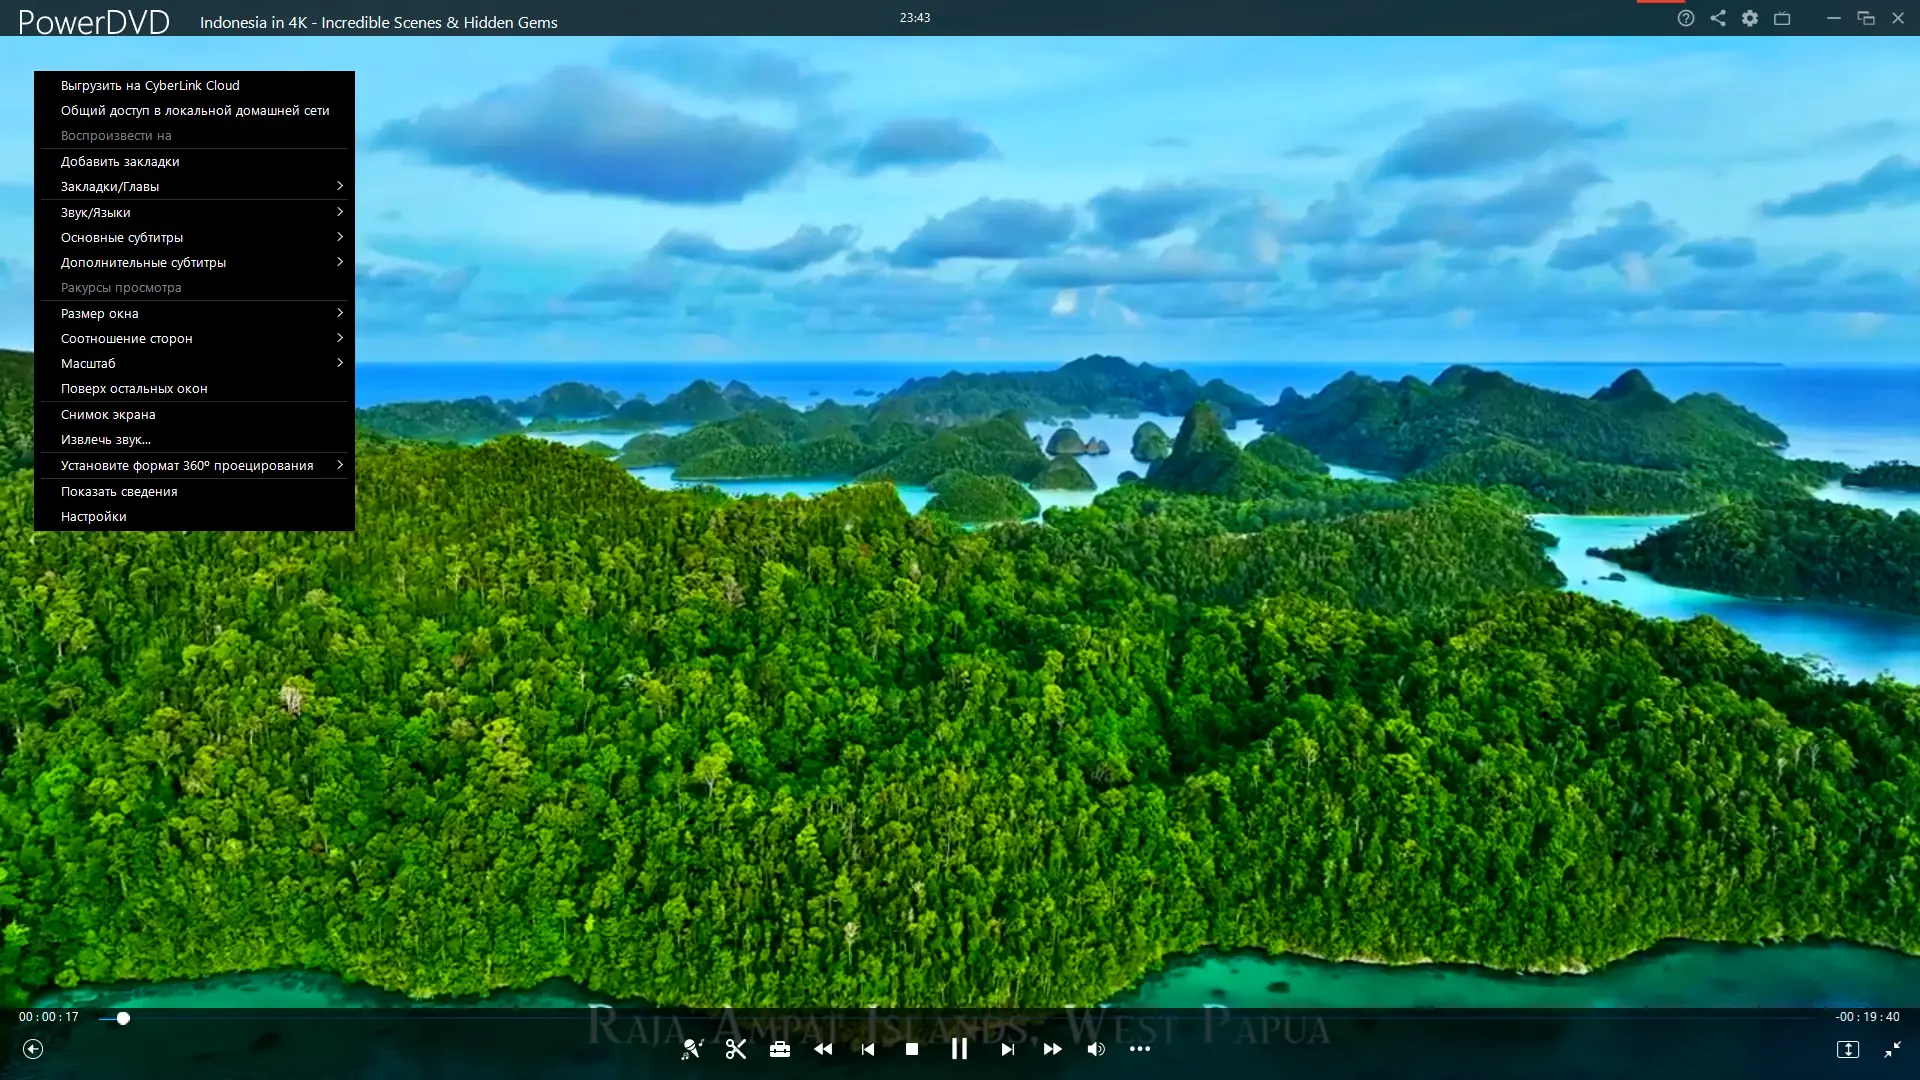Viewport: 1920px width, 1080px height.
Task: Stop playback with the stop button
Action: [x=911, y=1049]
